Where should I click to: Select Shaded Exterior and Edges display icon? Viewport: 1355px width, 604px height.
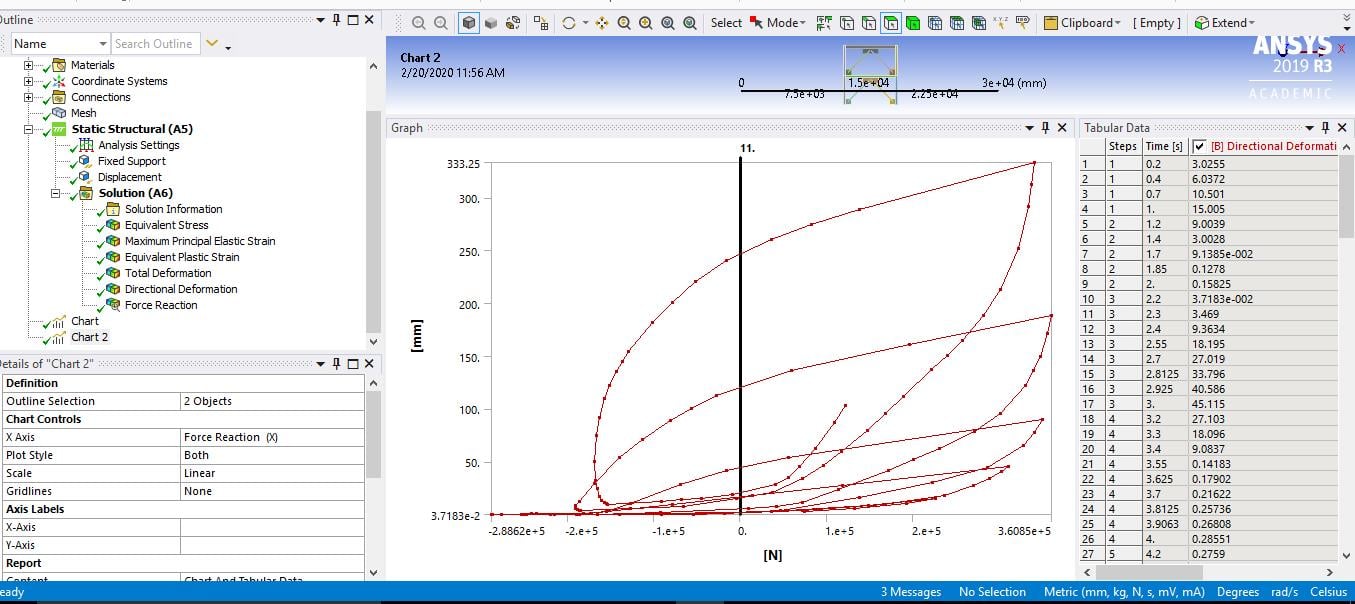click(x=469, y=22)
